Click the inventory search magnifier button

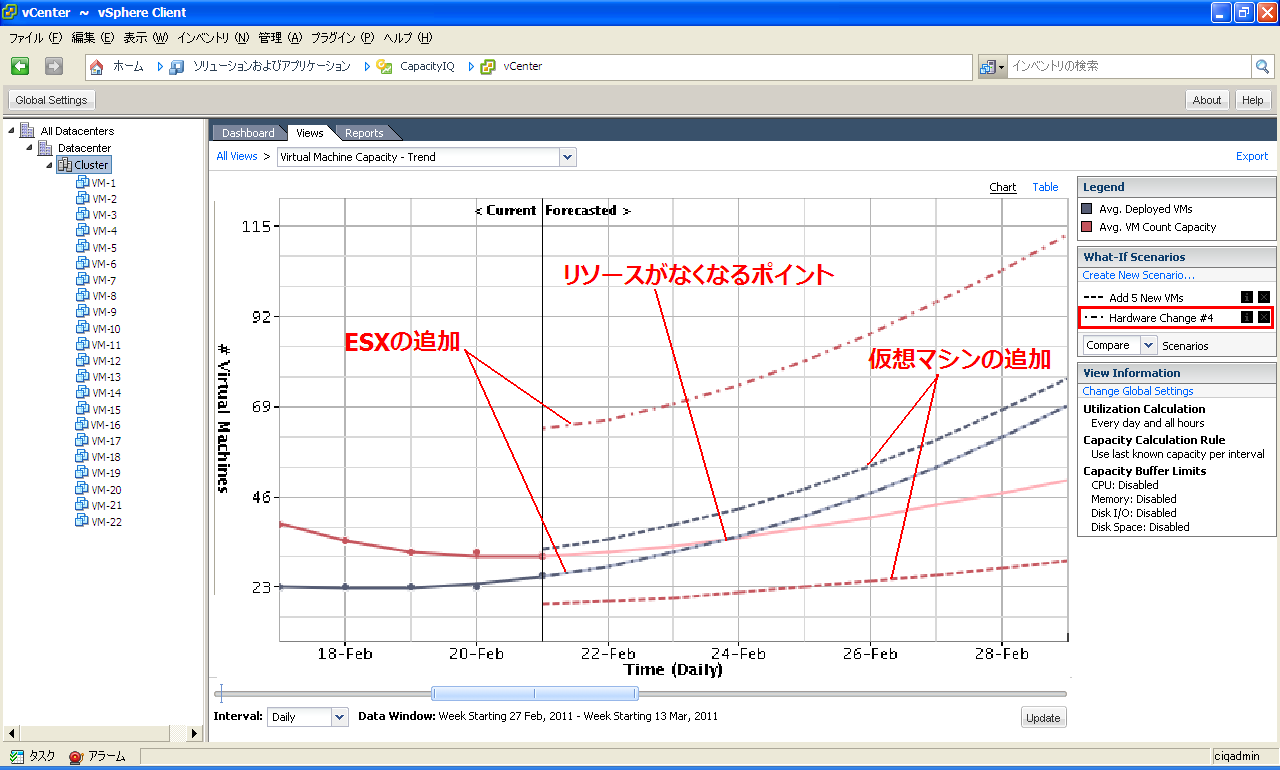click(x=1263, y=67)
